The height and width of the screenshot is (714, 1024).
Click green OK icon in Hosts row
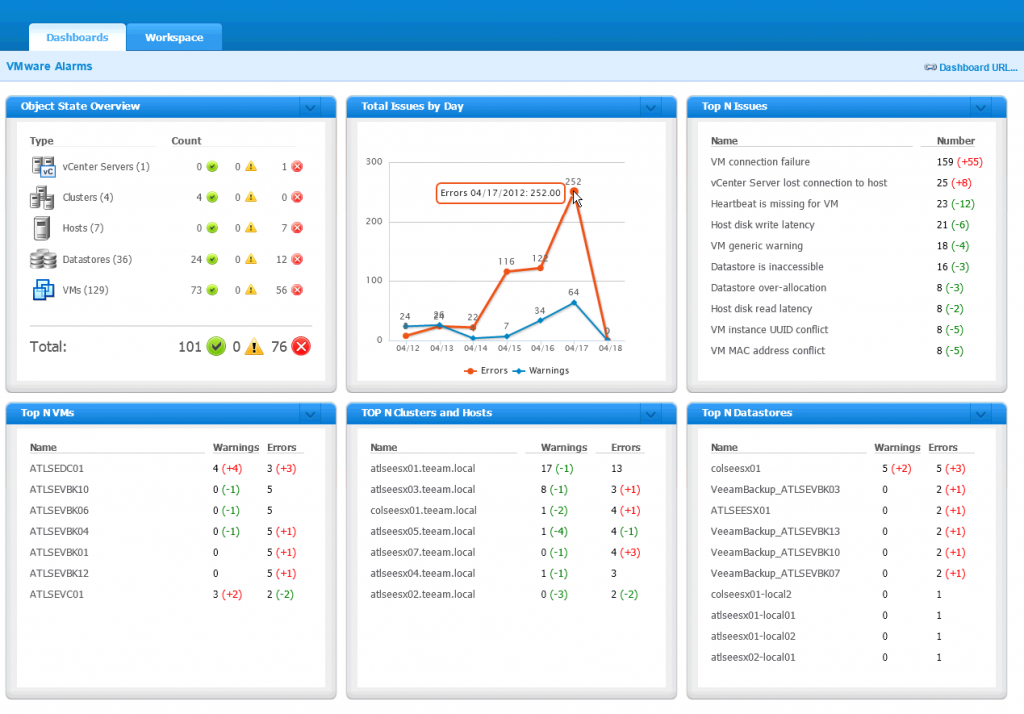click(x=212, y=228)
